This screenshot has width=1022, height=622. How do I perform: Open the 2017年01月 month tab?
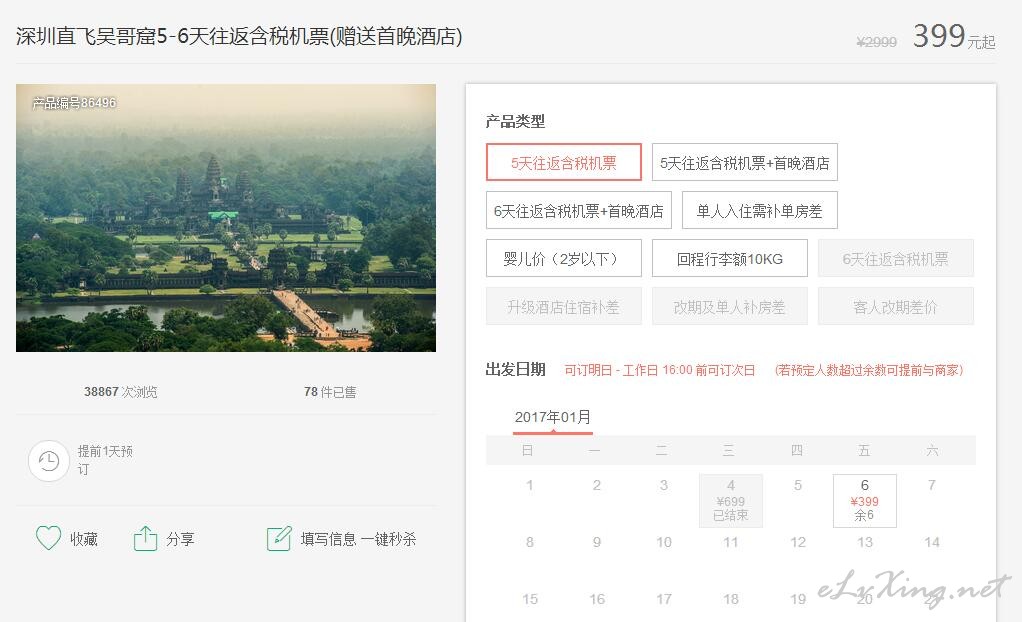coord(552,418)
